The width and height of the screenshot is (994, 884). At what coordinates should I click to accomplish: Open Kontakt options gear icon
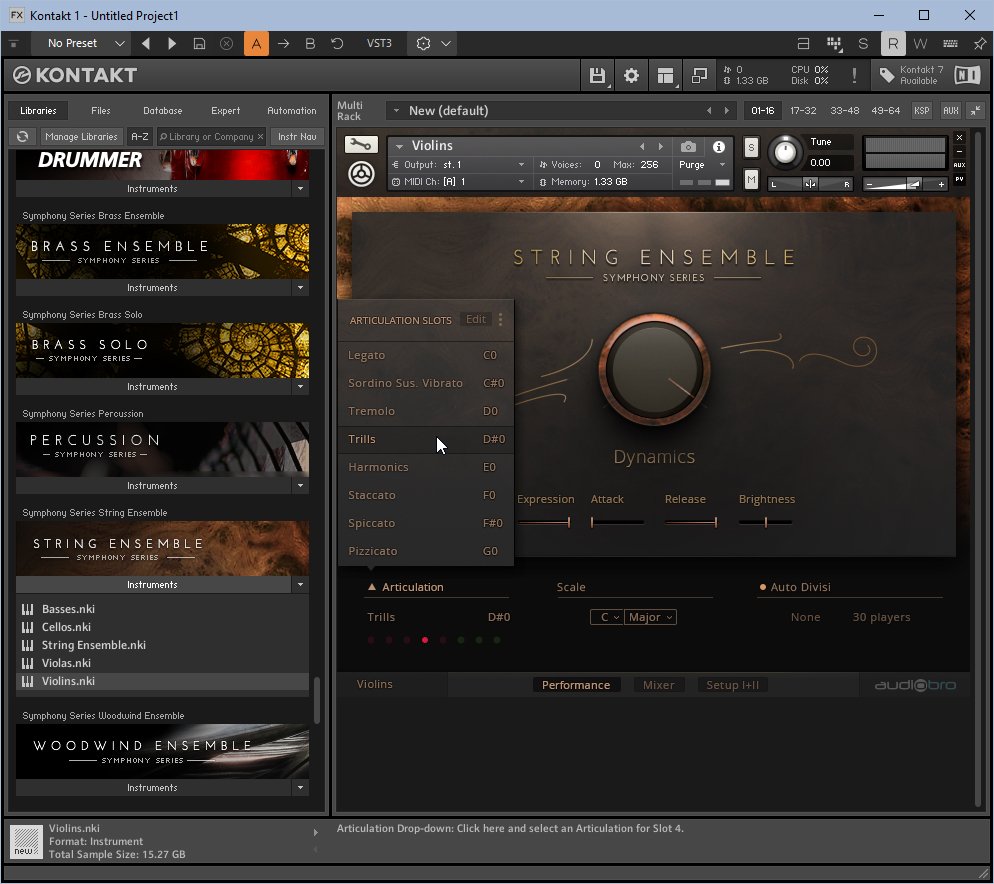[x=631, y=76]
